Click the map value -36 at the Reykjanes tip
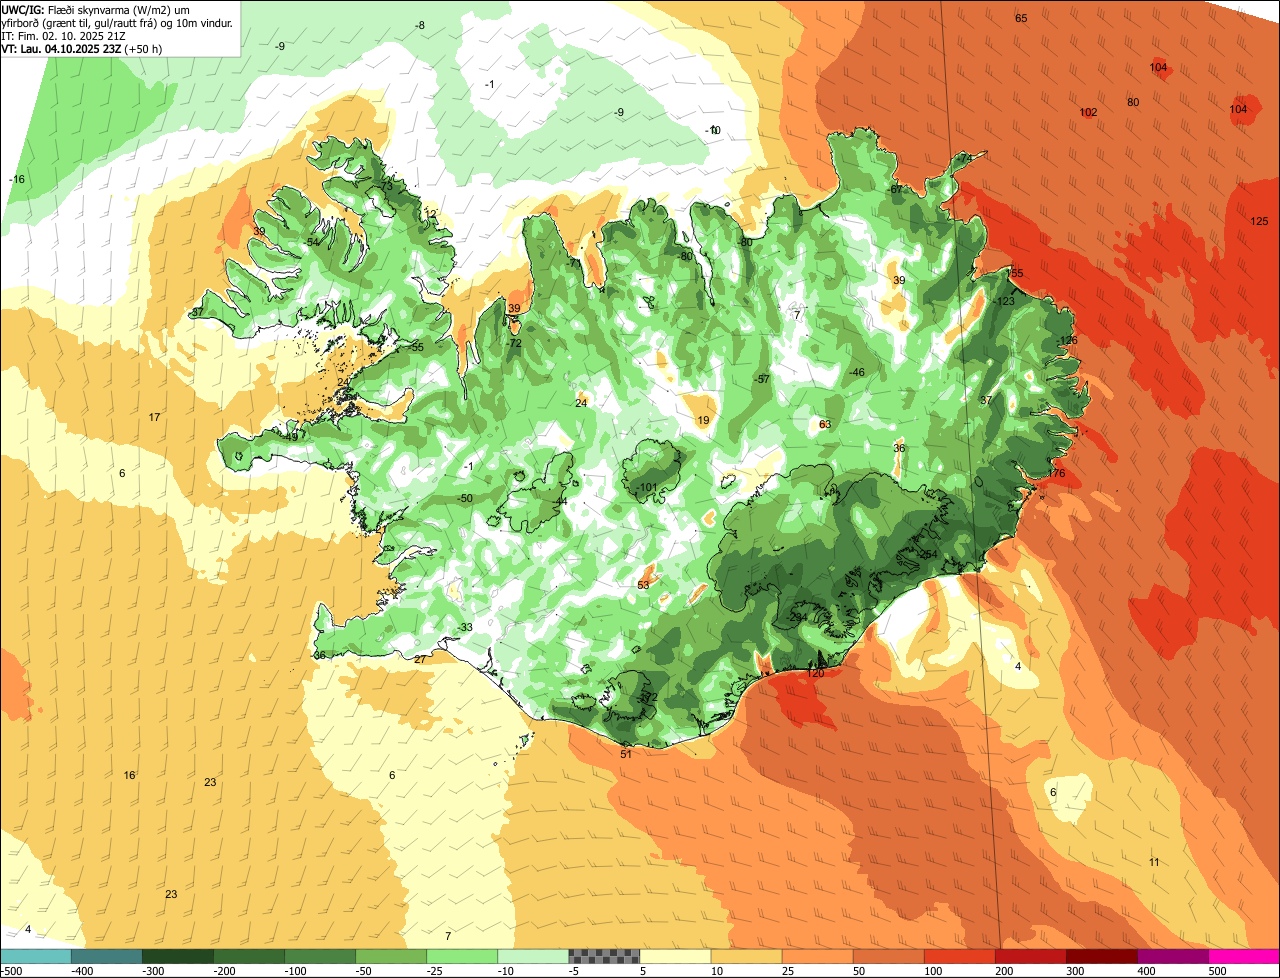The height and width of the screenshot is (978, 1280). 319,655
